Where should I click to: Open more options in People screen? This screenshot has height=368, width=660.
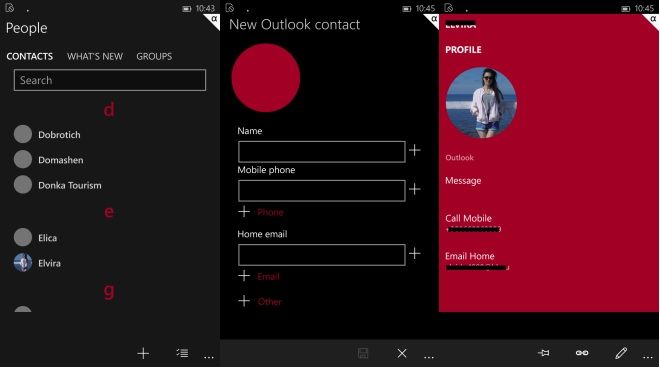pyautogui.click(x=209, y=357)
